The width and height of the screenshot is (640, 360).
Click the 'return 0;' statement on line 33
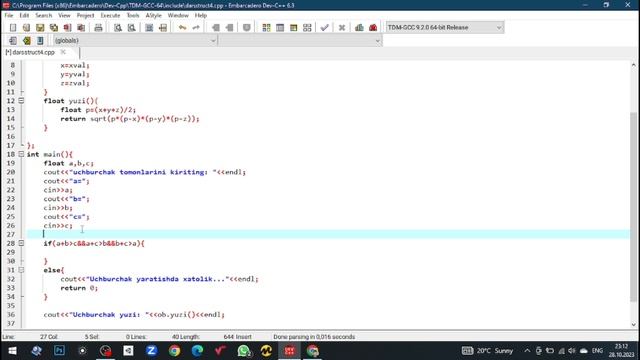pos(79,288)
